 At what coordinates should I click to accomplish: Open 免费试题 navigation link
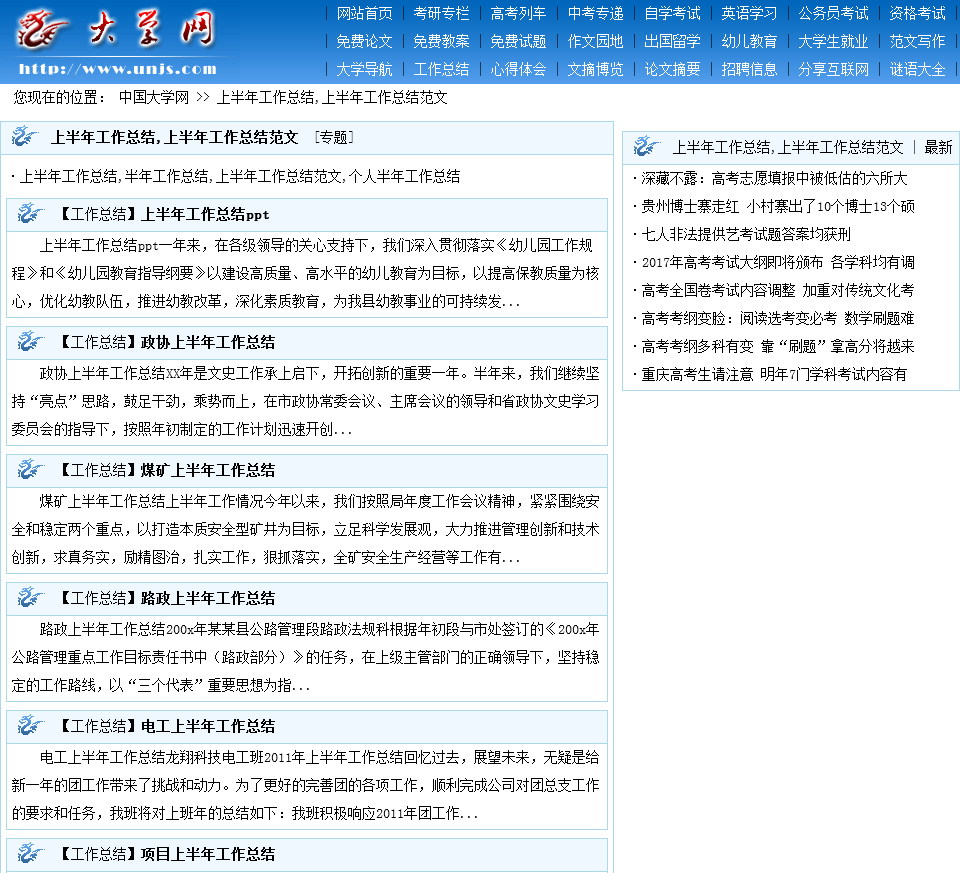click(518, 41)
